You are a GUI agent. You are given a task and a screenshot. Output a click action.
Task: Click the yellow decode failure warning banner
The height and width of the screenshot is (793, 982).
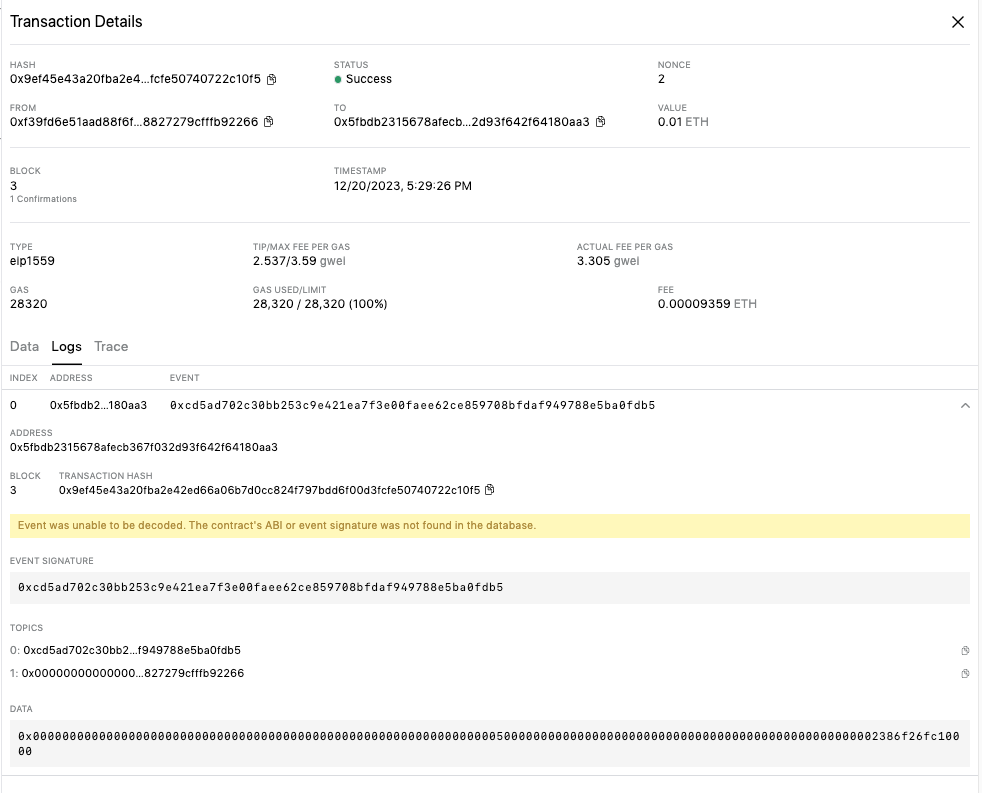pyautogui.click(x=490, y=525)
